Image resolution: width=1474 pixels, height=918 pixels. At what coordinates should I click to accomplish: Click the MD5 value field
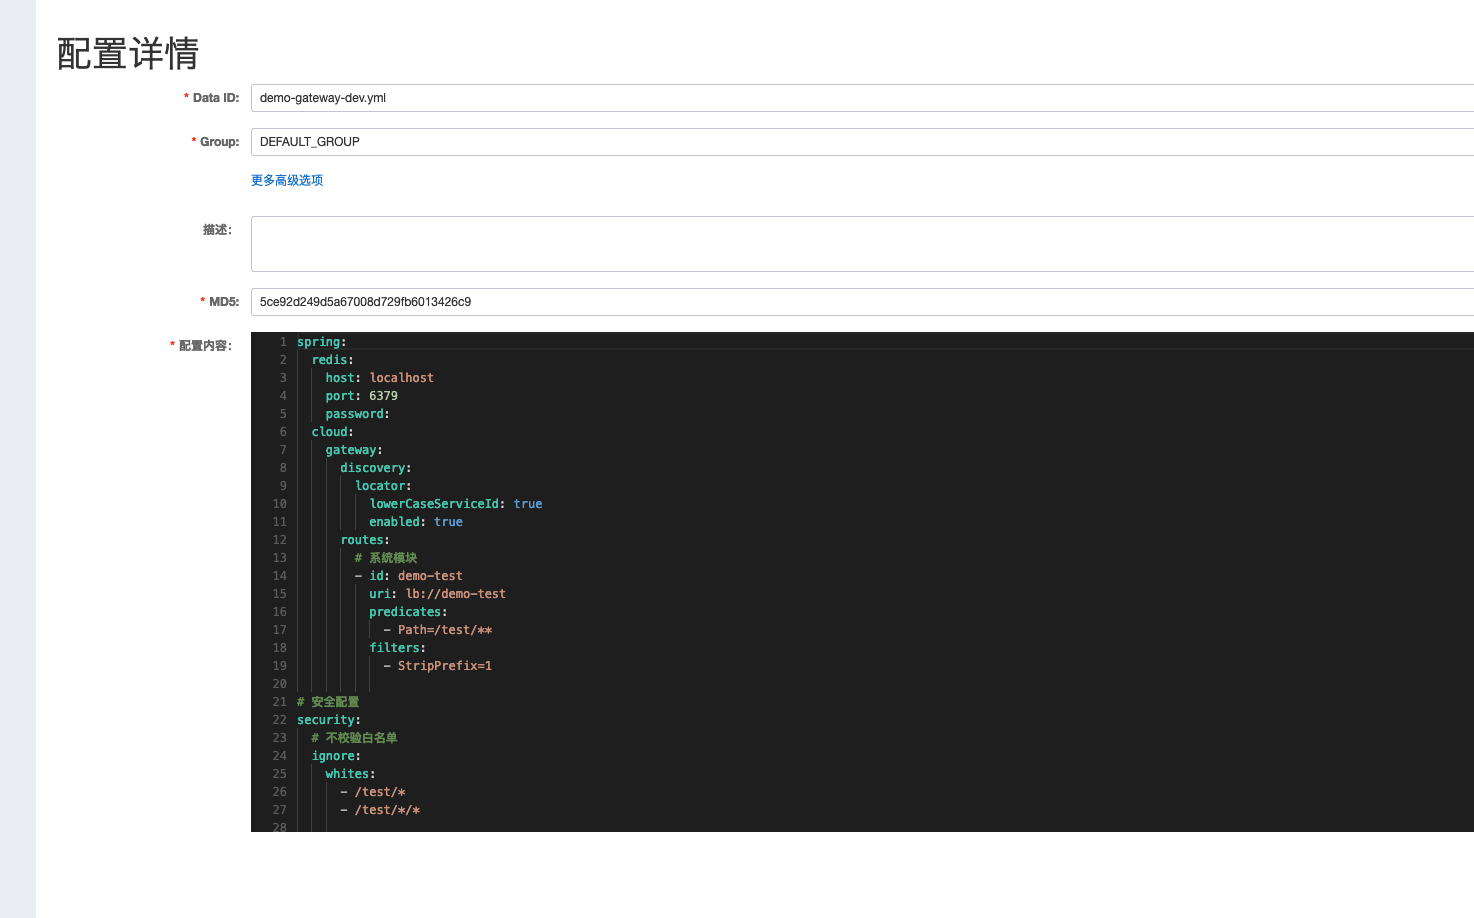[862, 302]
